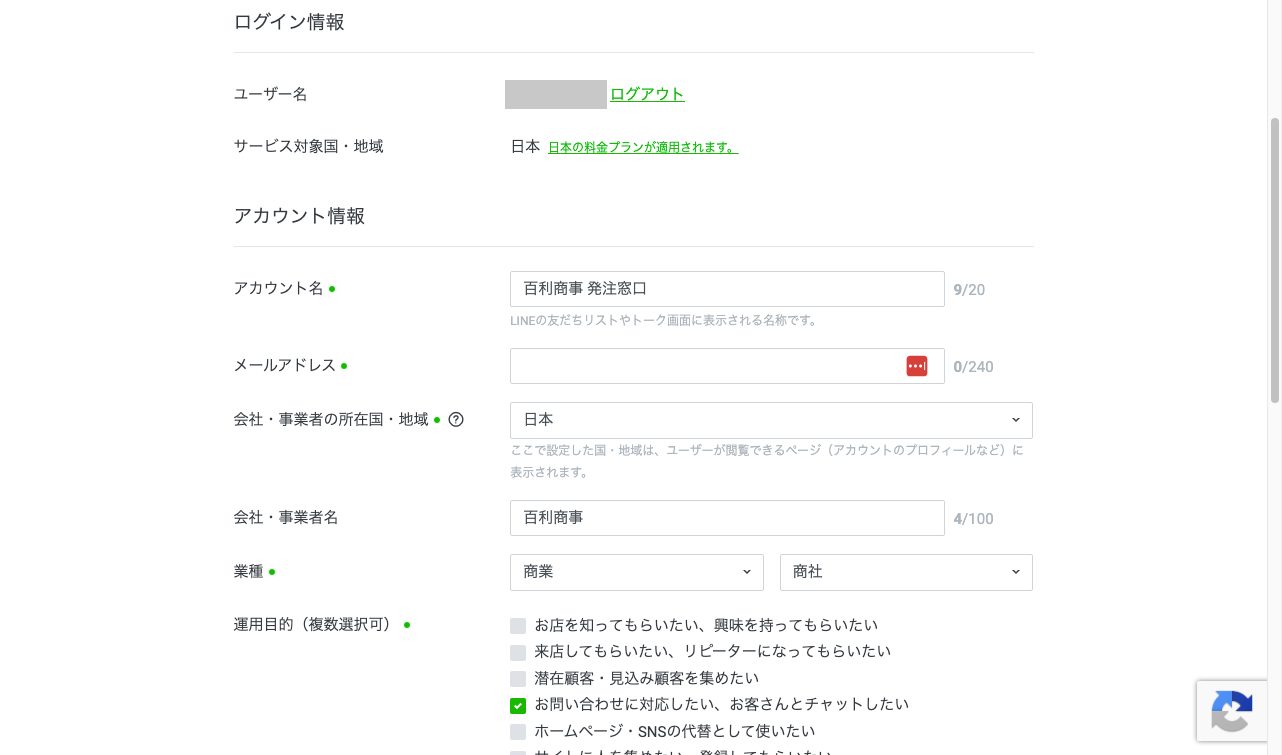
Task: Click the ログイン情報 section heading
Action: (x=289, y=22)
